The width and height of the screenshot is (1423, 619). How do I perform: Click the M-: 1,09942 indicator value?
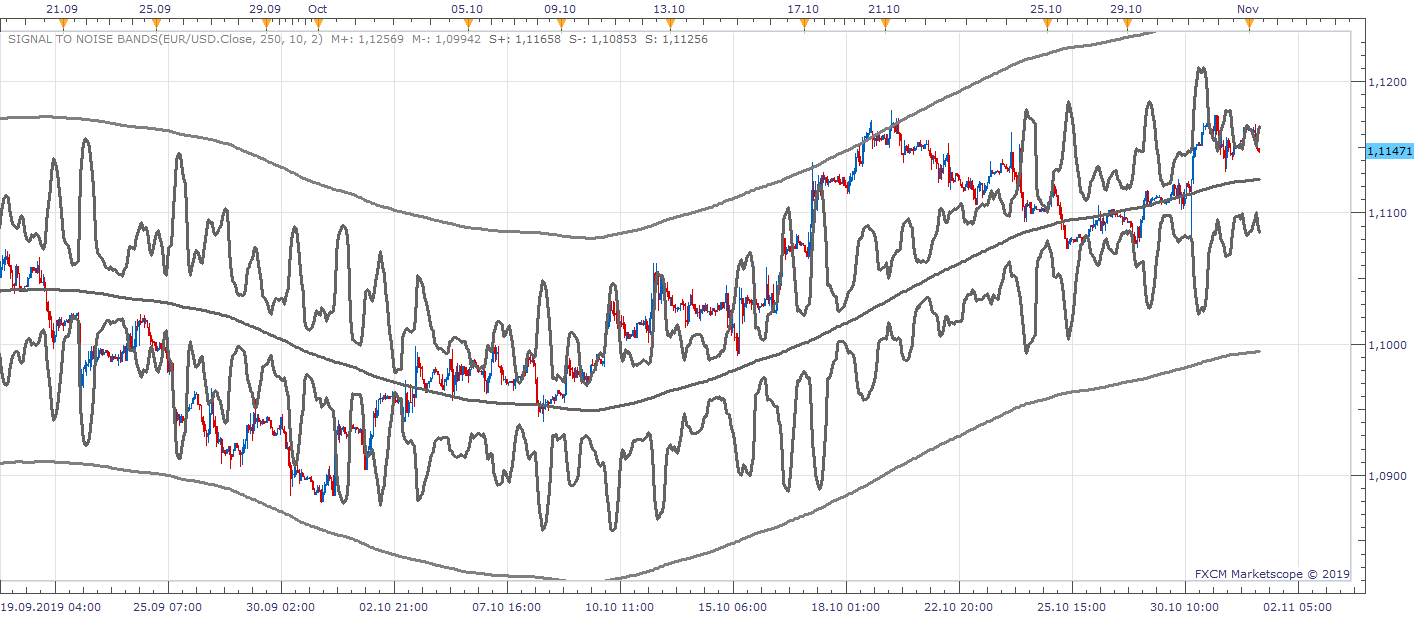448,40
